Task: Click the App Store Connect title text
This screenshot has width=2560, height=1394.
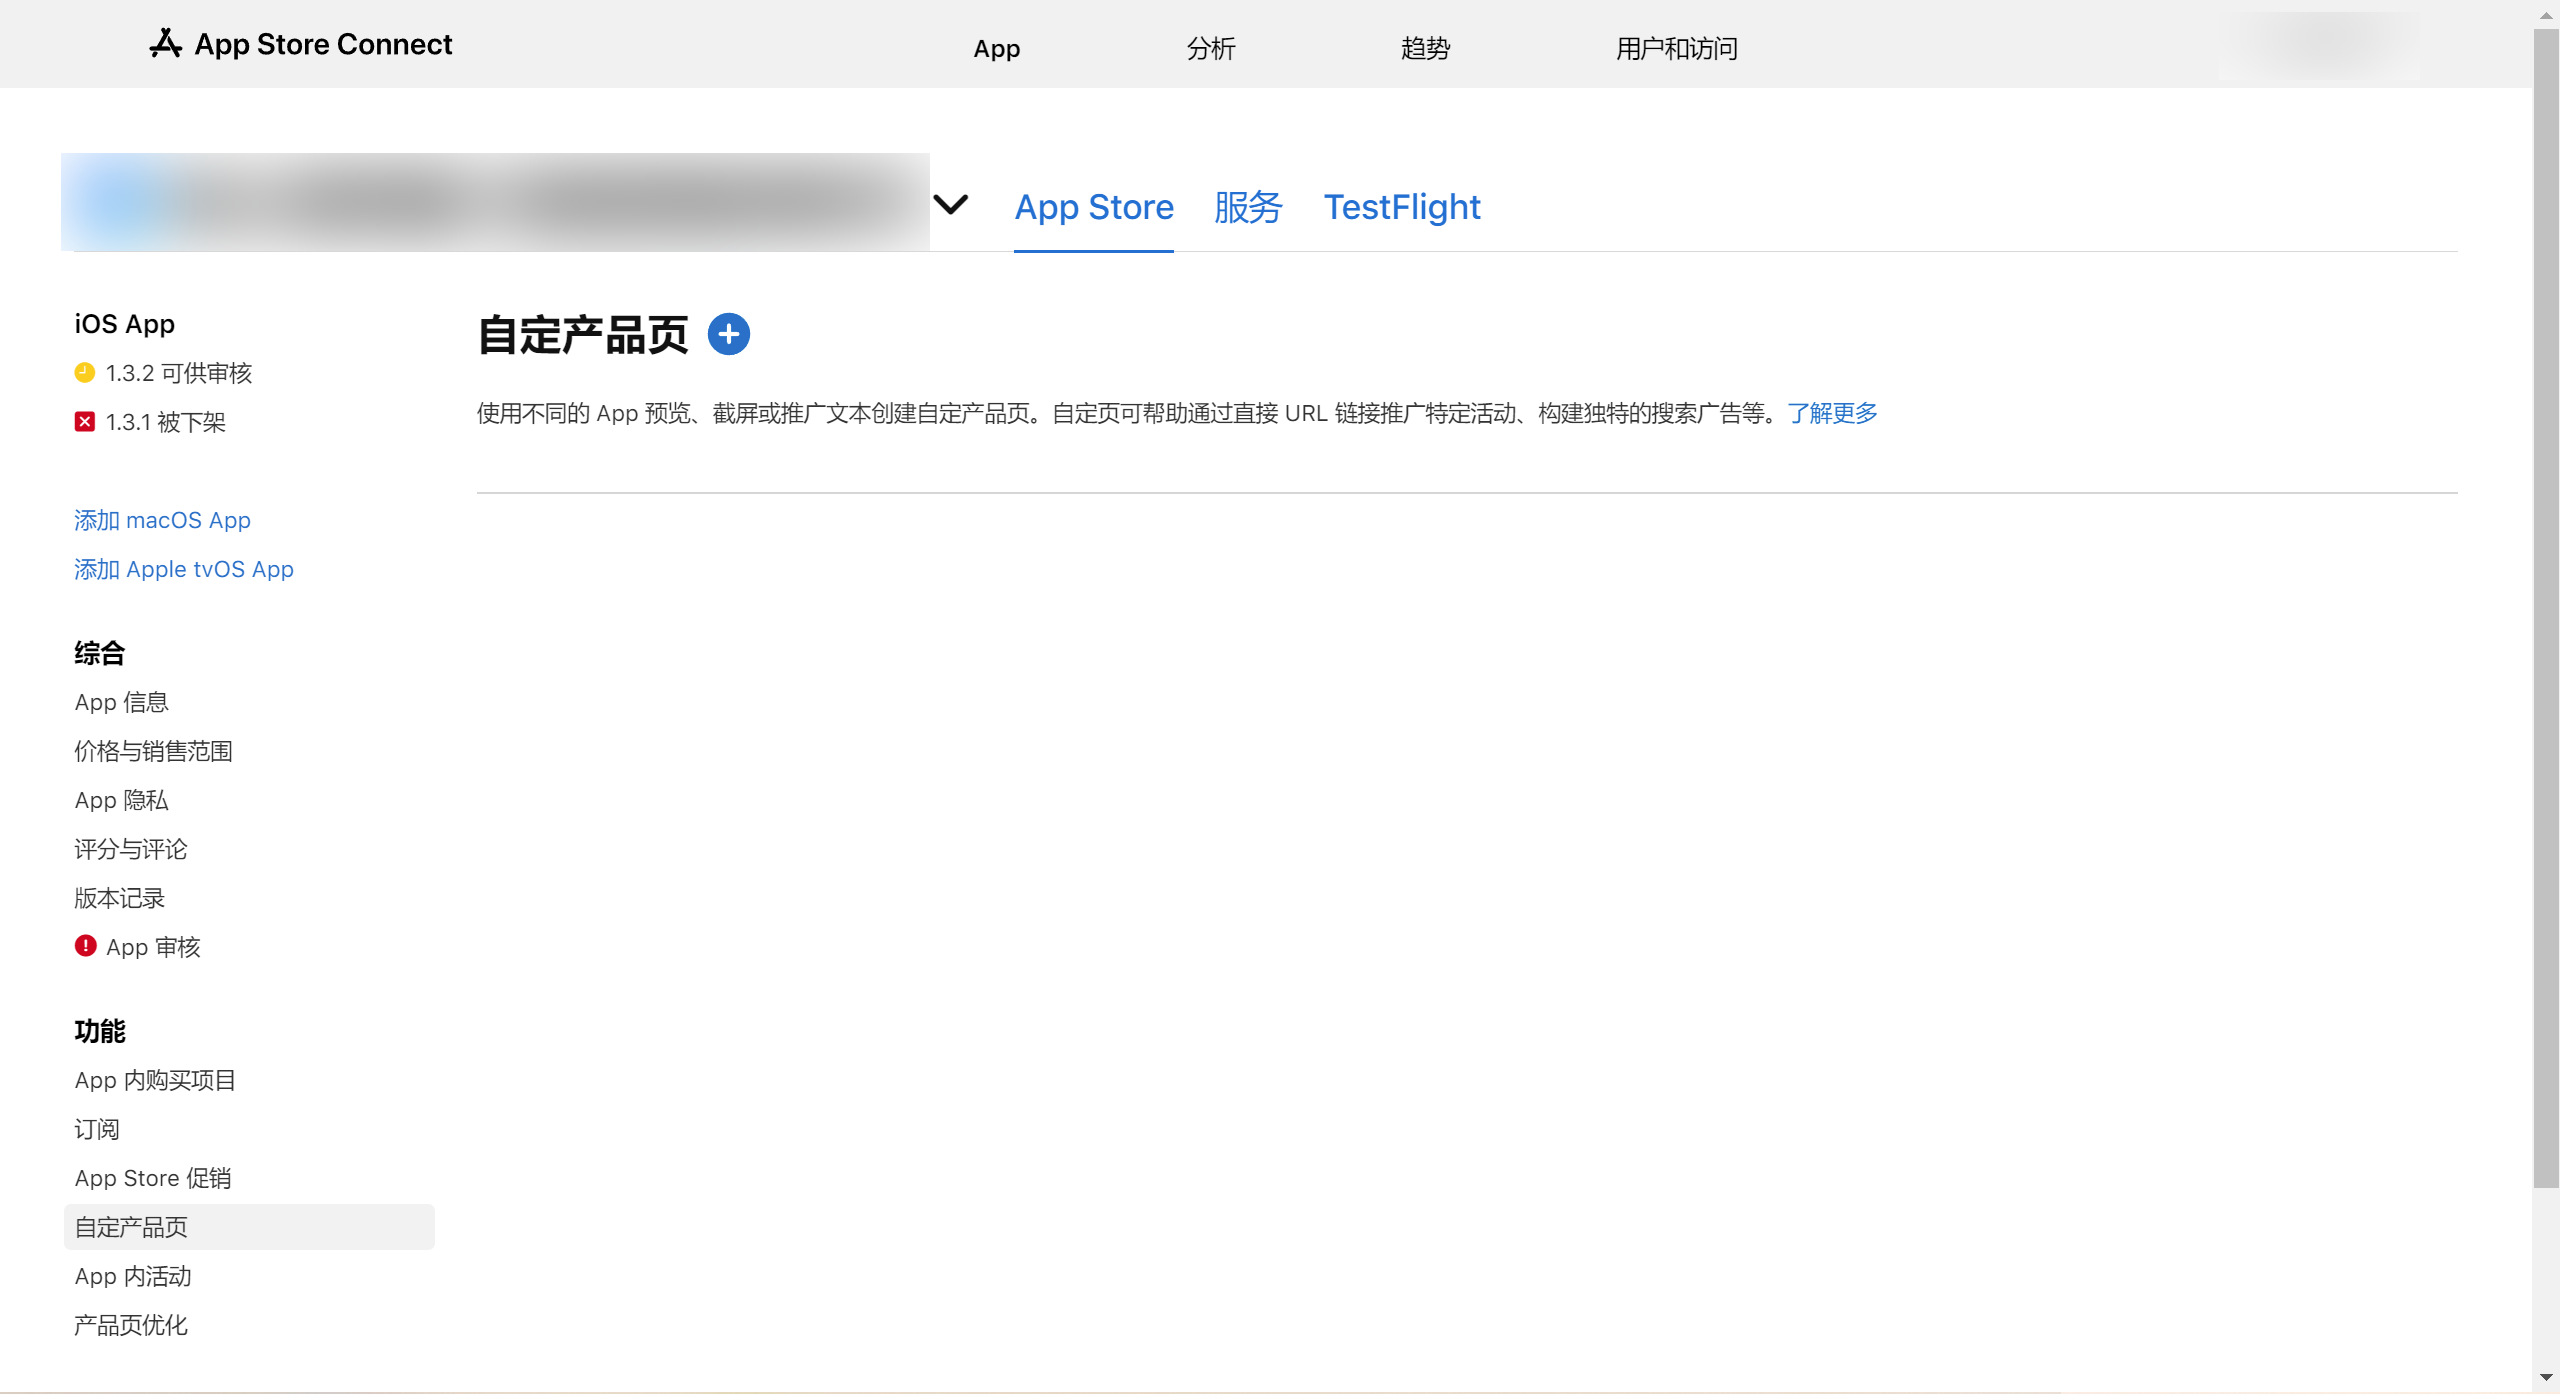Action: (323, 44)
